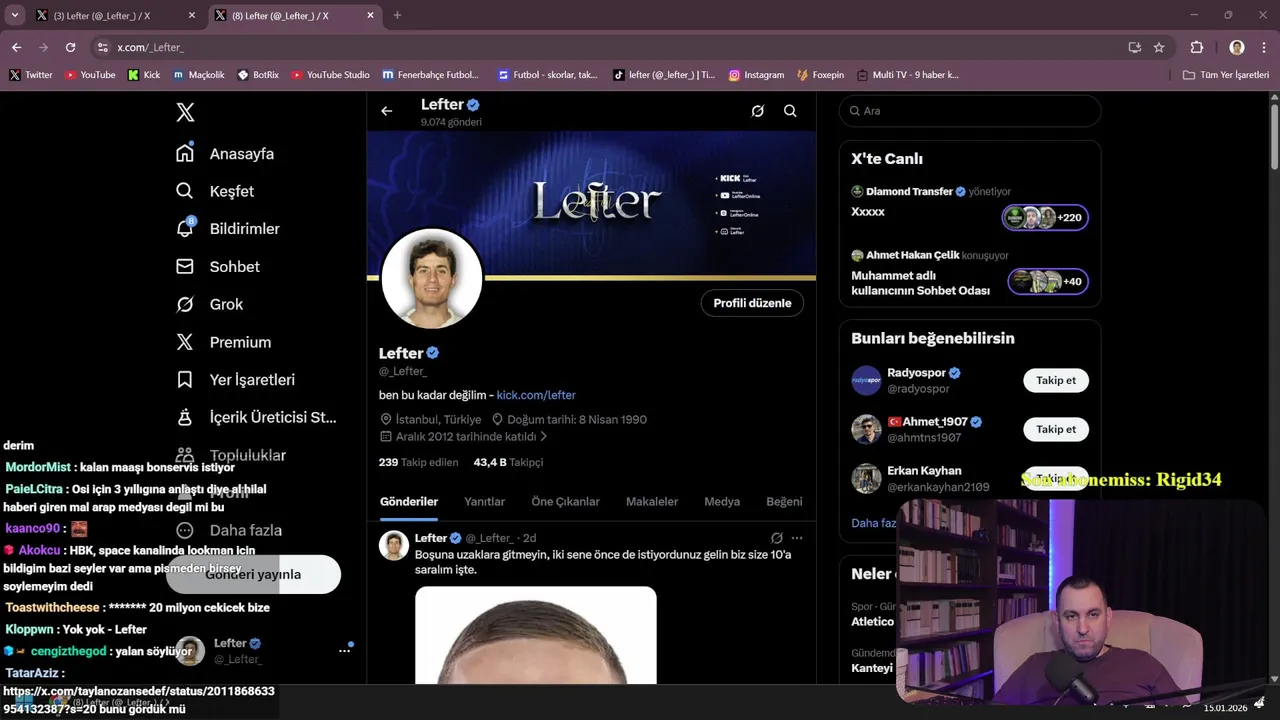Open Premium X icon in the sidebar
The height and width of the screenshot is (720, 1280).
pos(185,342)
